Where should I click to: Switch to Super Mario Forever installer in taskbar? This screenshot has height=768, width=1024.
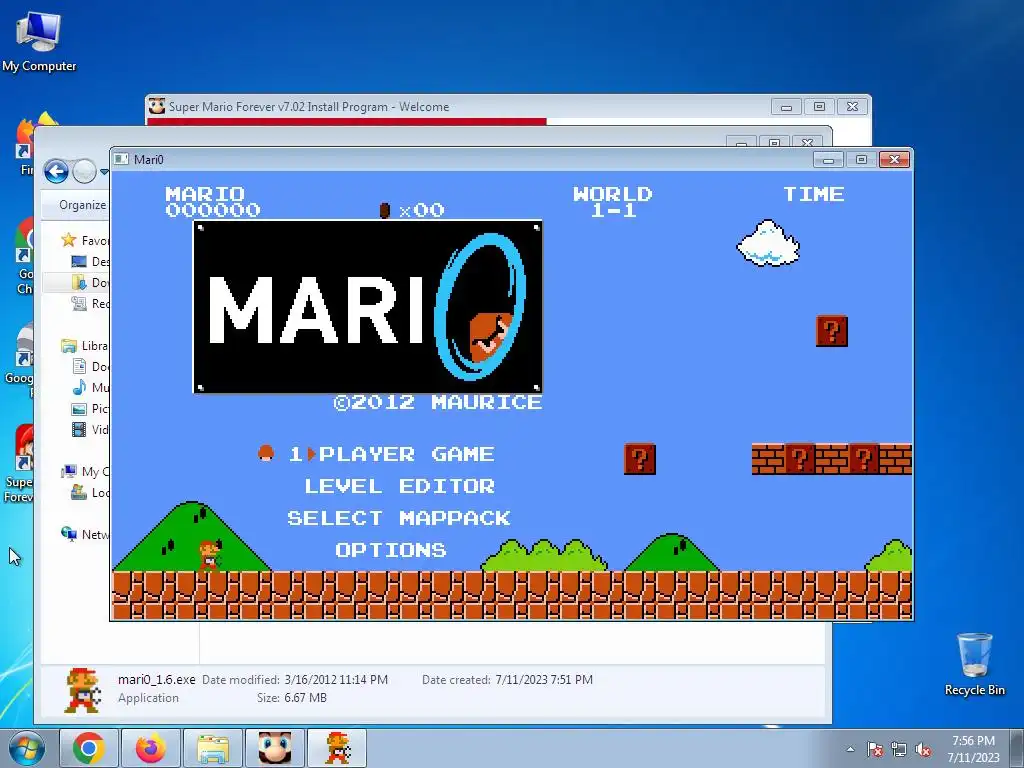coord(275,748)
